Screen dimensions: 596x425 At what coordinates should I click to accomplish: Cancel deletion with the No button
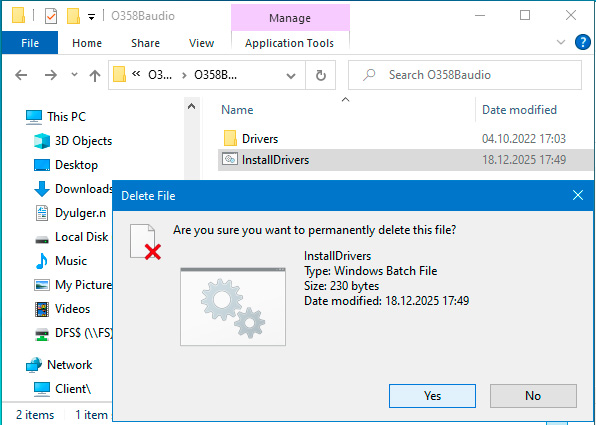click(x=533, y=396)
